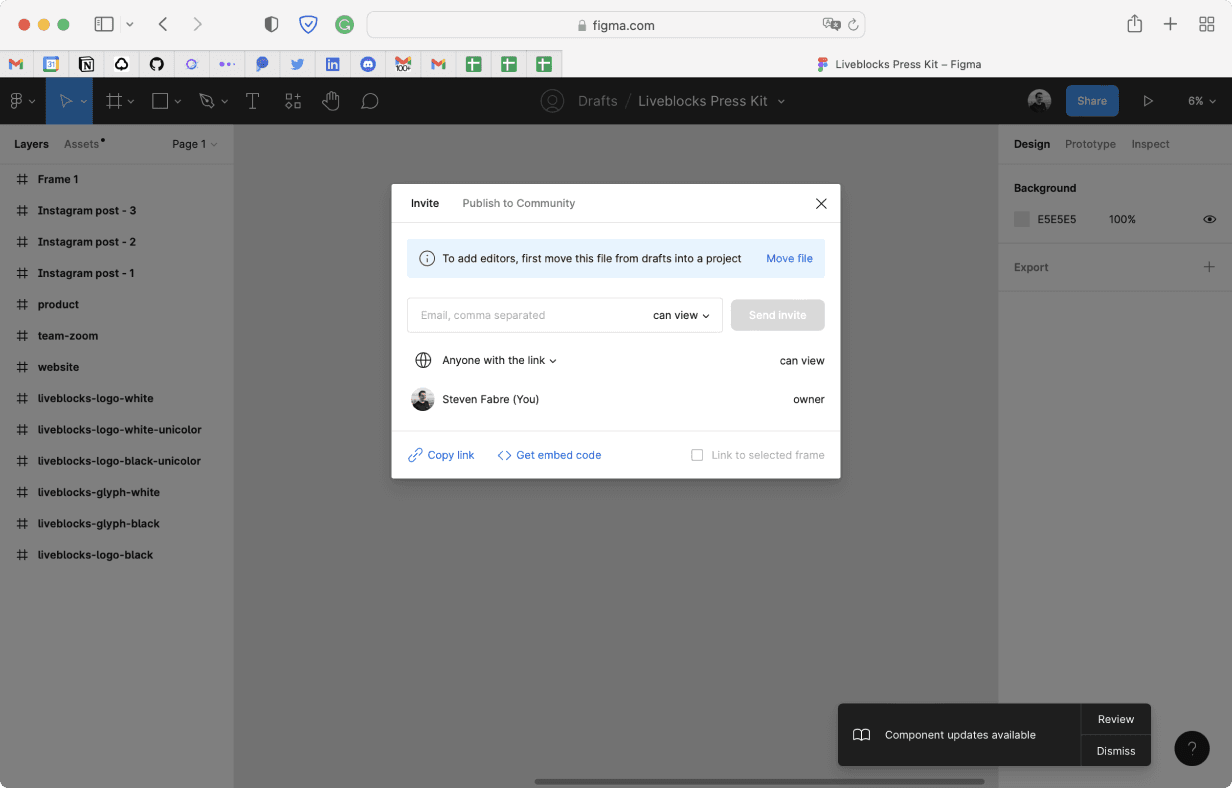Start presentation mode
Viewport: 1232px width, 788px height.
(1148, 100)
